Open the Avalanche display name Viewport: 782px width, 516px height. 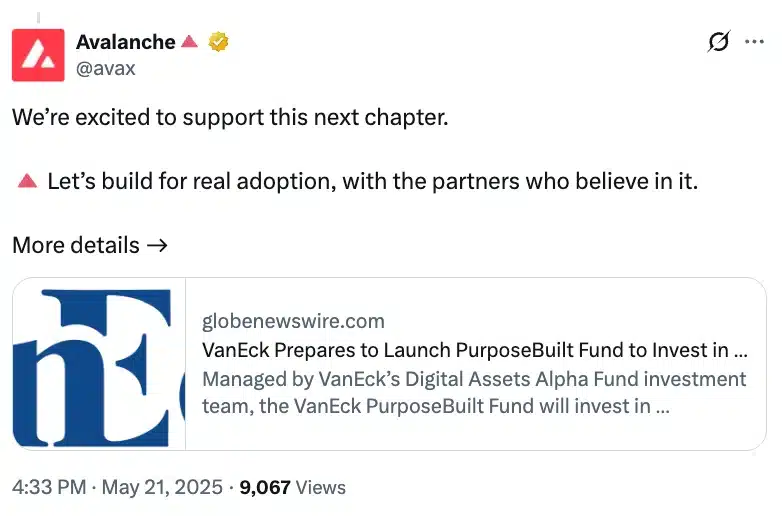coord(126,42)
